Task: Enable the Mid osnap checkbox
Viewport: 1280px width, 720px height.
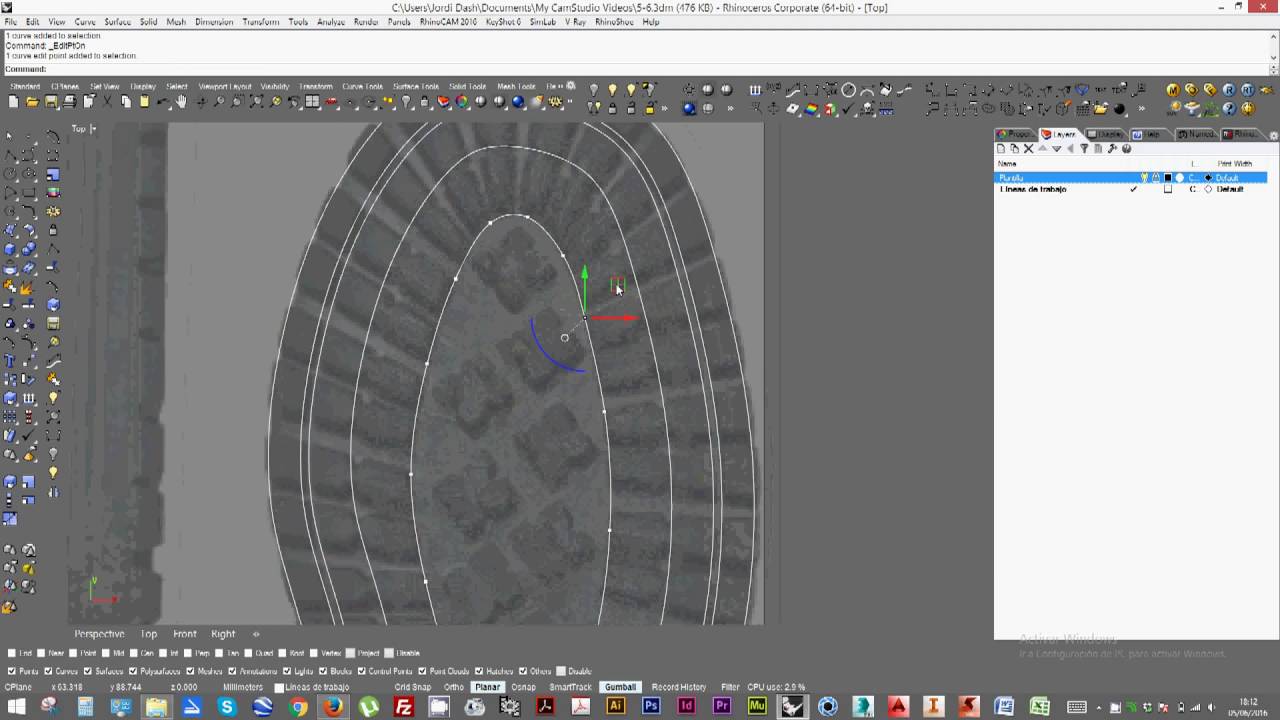Action: [106, 653]
